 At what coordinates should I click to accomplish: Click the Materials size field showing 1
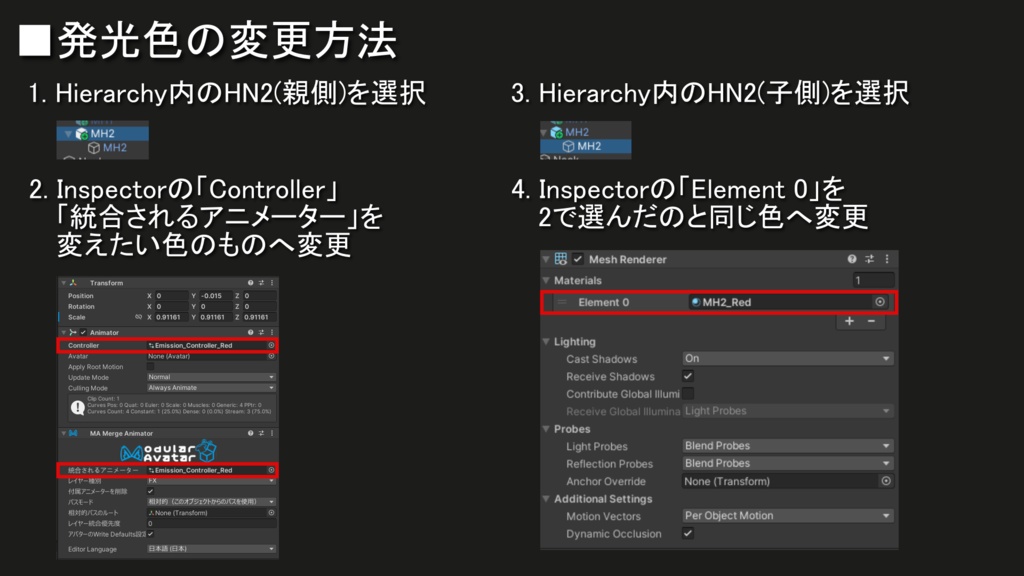pyautogui.click(x=873, y=280)
